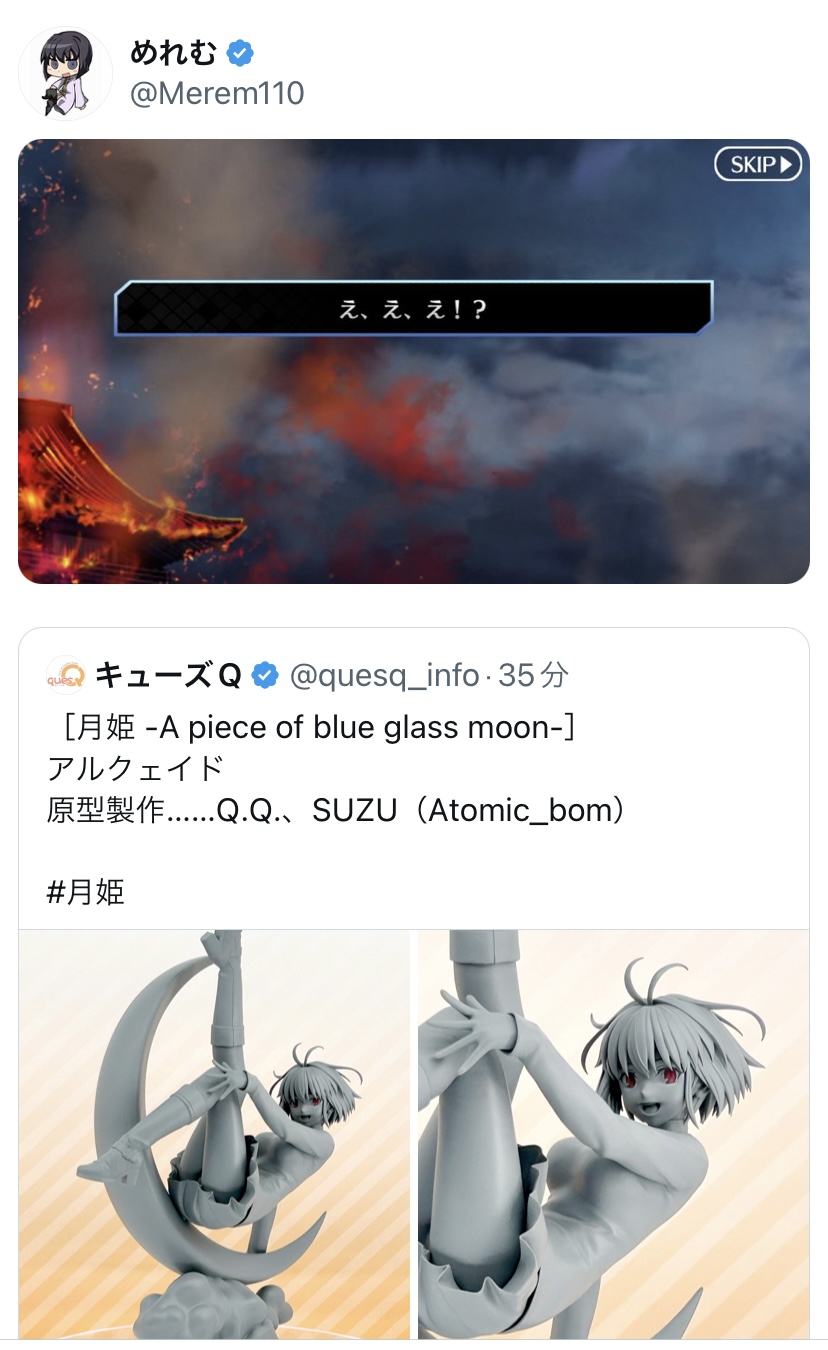
Task: Open the @quesq_info handle
Action: 384,676
